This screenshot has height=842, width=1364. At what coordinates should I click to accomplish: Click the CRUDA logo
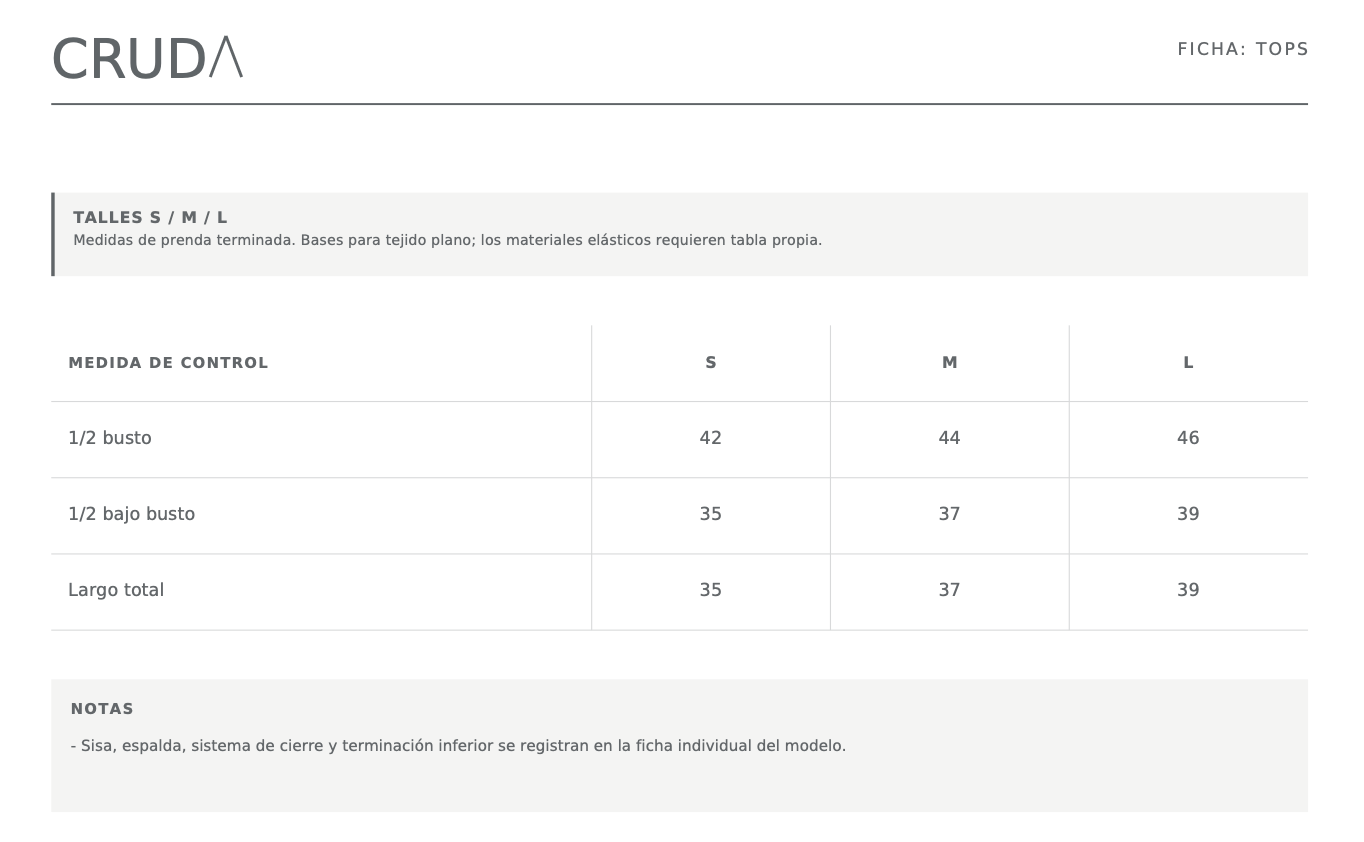pyautogui.click(x=147, y=59)
